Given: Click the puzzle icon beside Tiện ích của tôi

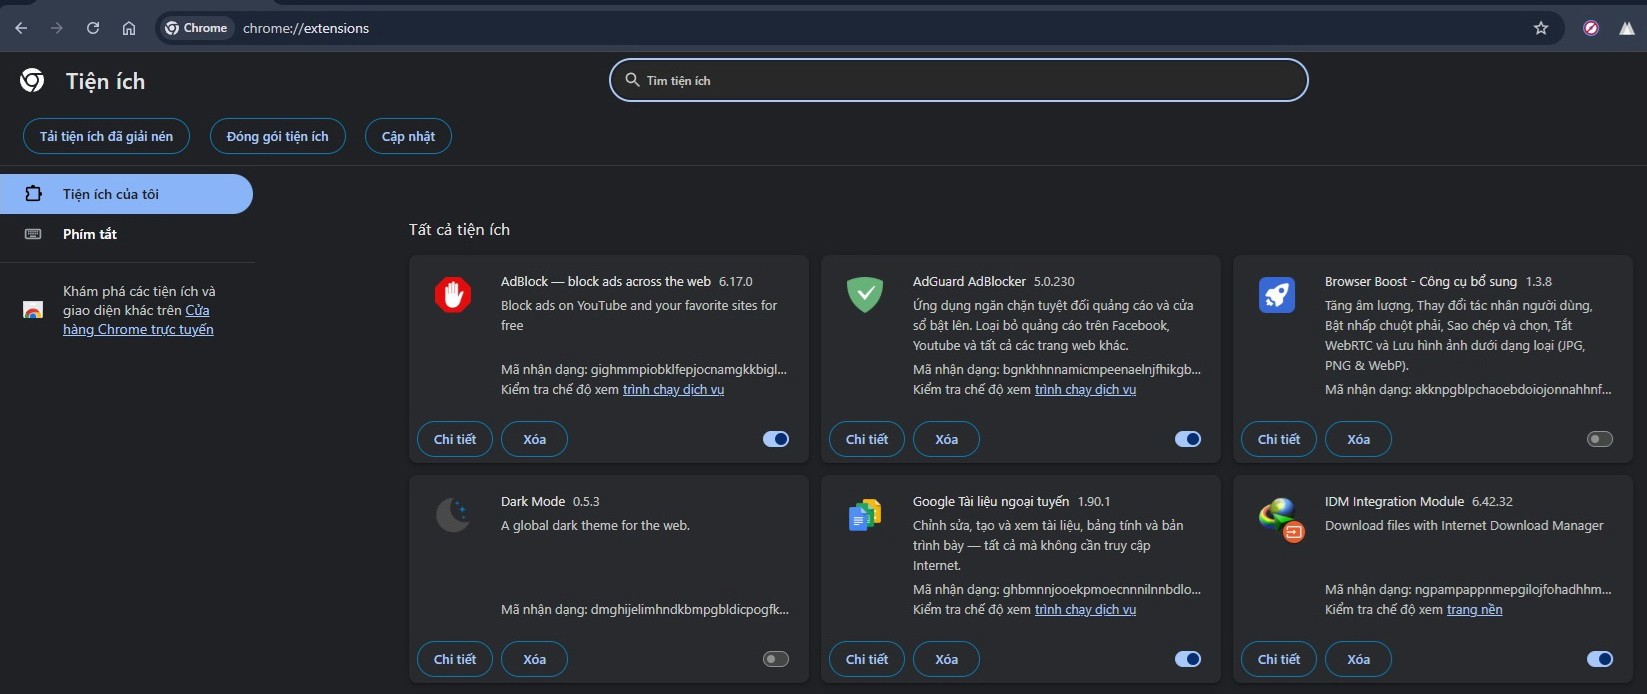Looking at the screenshot, I should click(33, 194).
